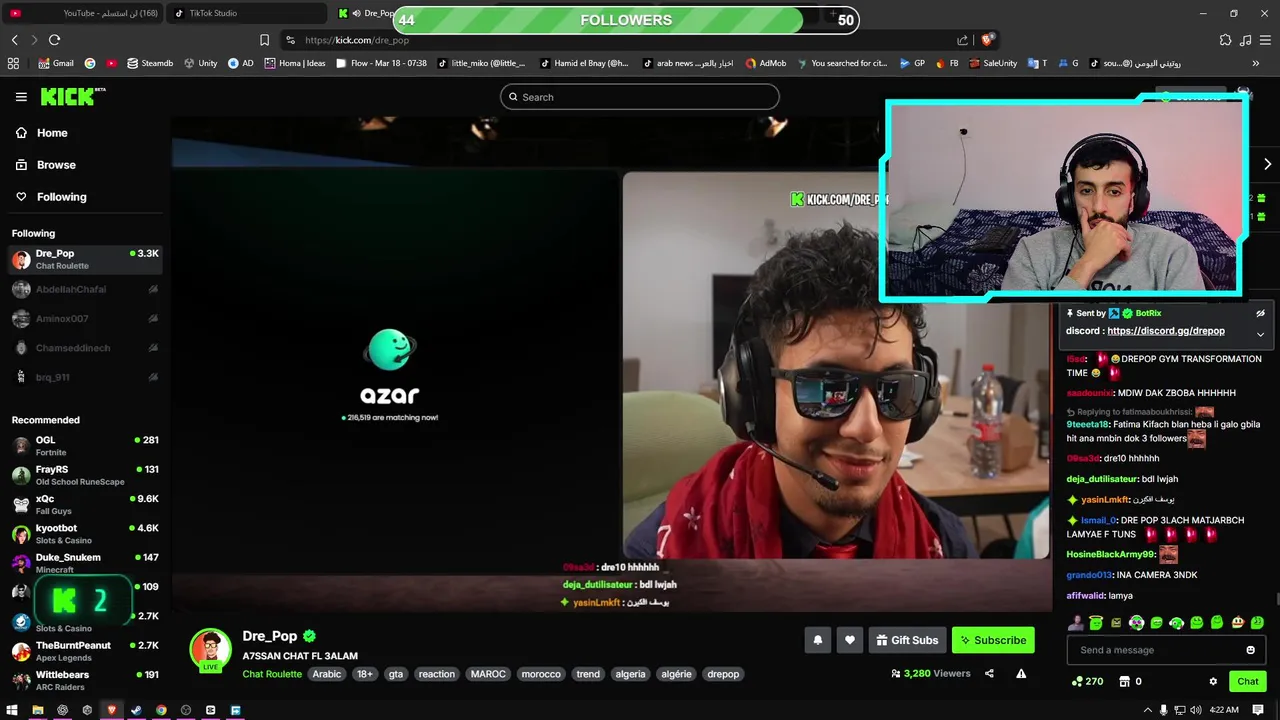
Task: Click the Brave Shields lion icon
Action: tap(987, 40)
